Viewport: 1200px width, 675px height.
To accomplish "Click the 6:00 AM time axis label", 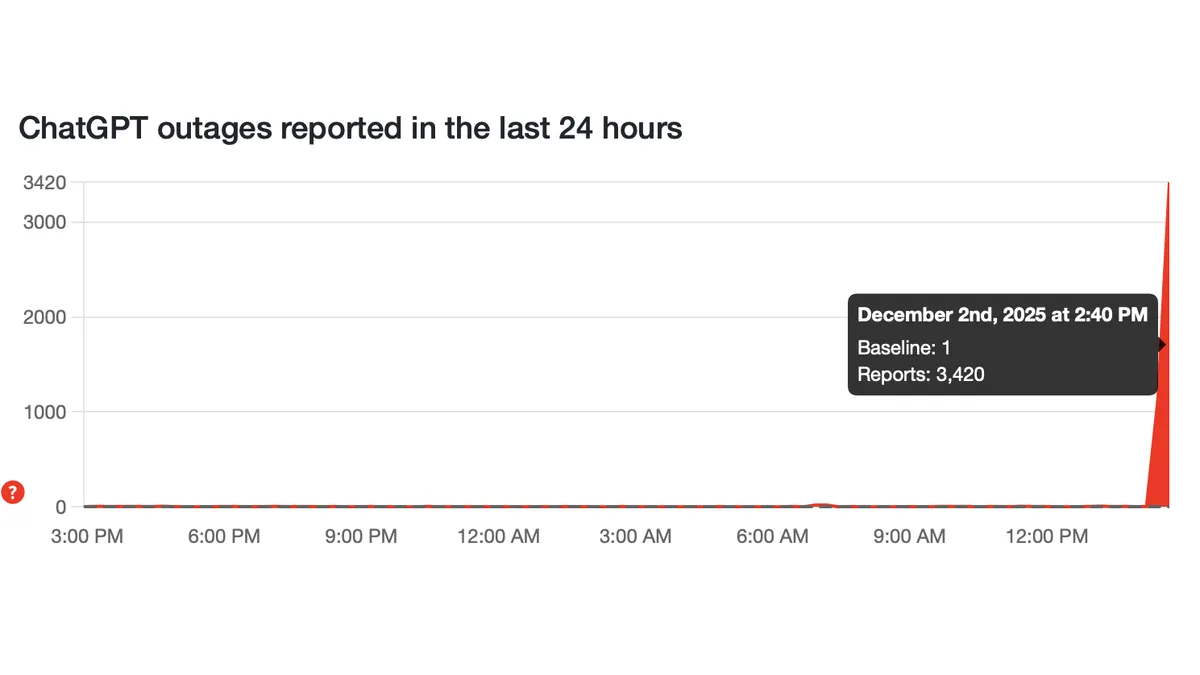I will (772, 537).
